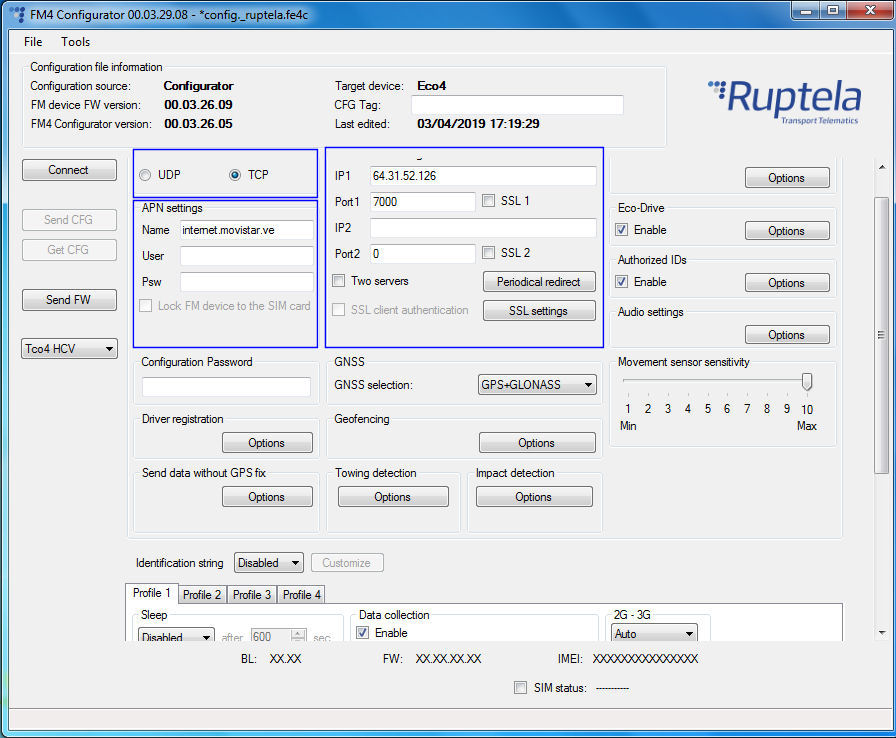Viewport: 896px width, 738px height.
Task: Click the Send FW button
Action: [68, 300]
